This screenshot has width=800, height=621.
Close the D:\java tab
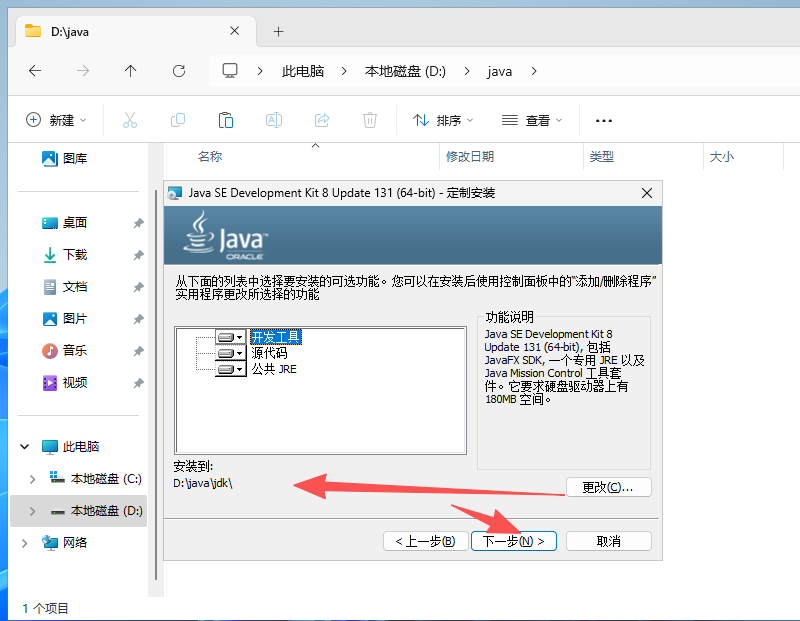(235, 31)
